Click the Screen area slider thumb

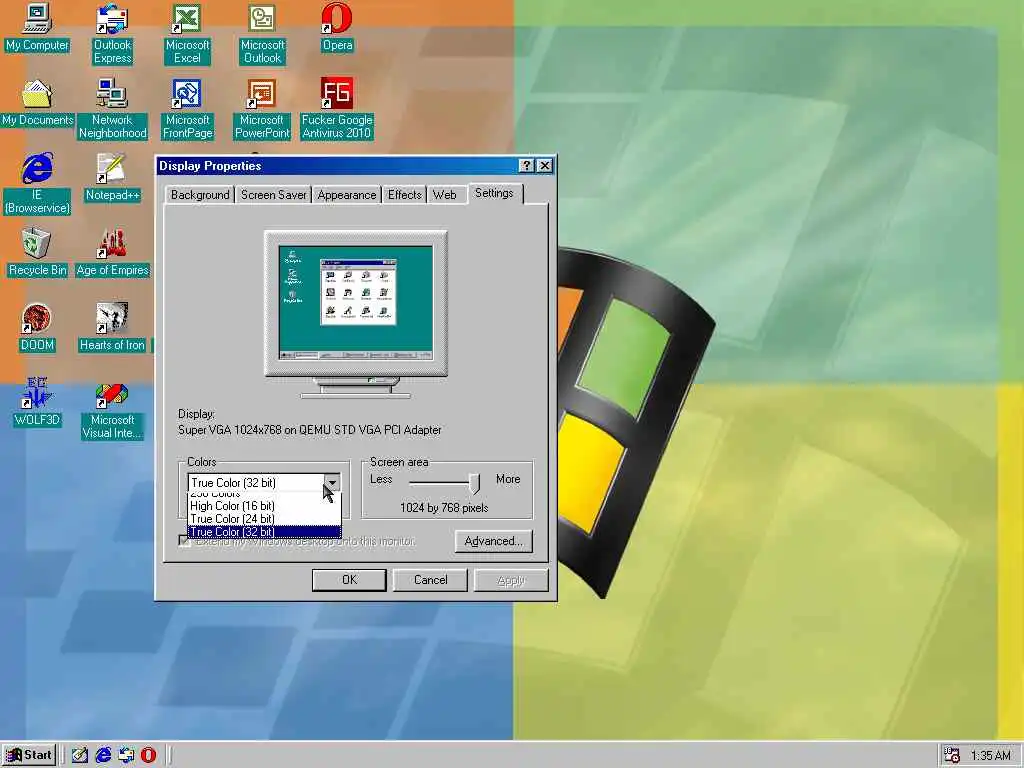(x=474, y=484)
